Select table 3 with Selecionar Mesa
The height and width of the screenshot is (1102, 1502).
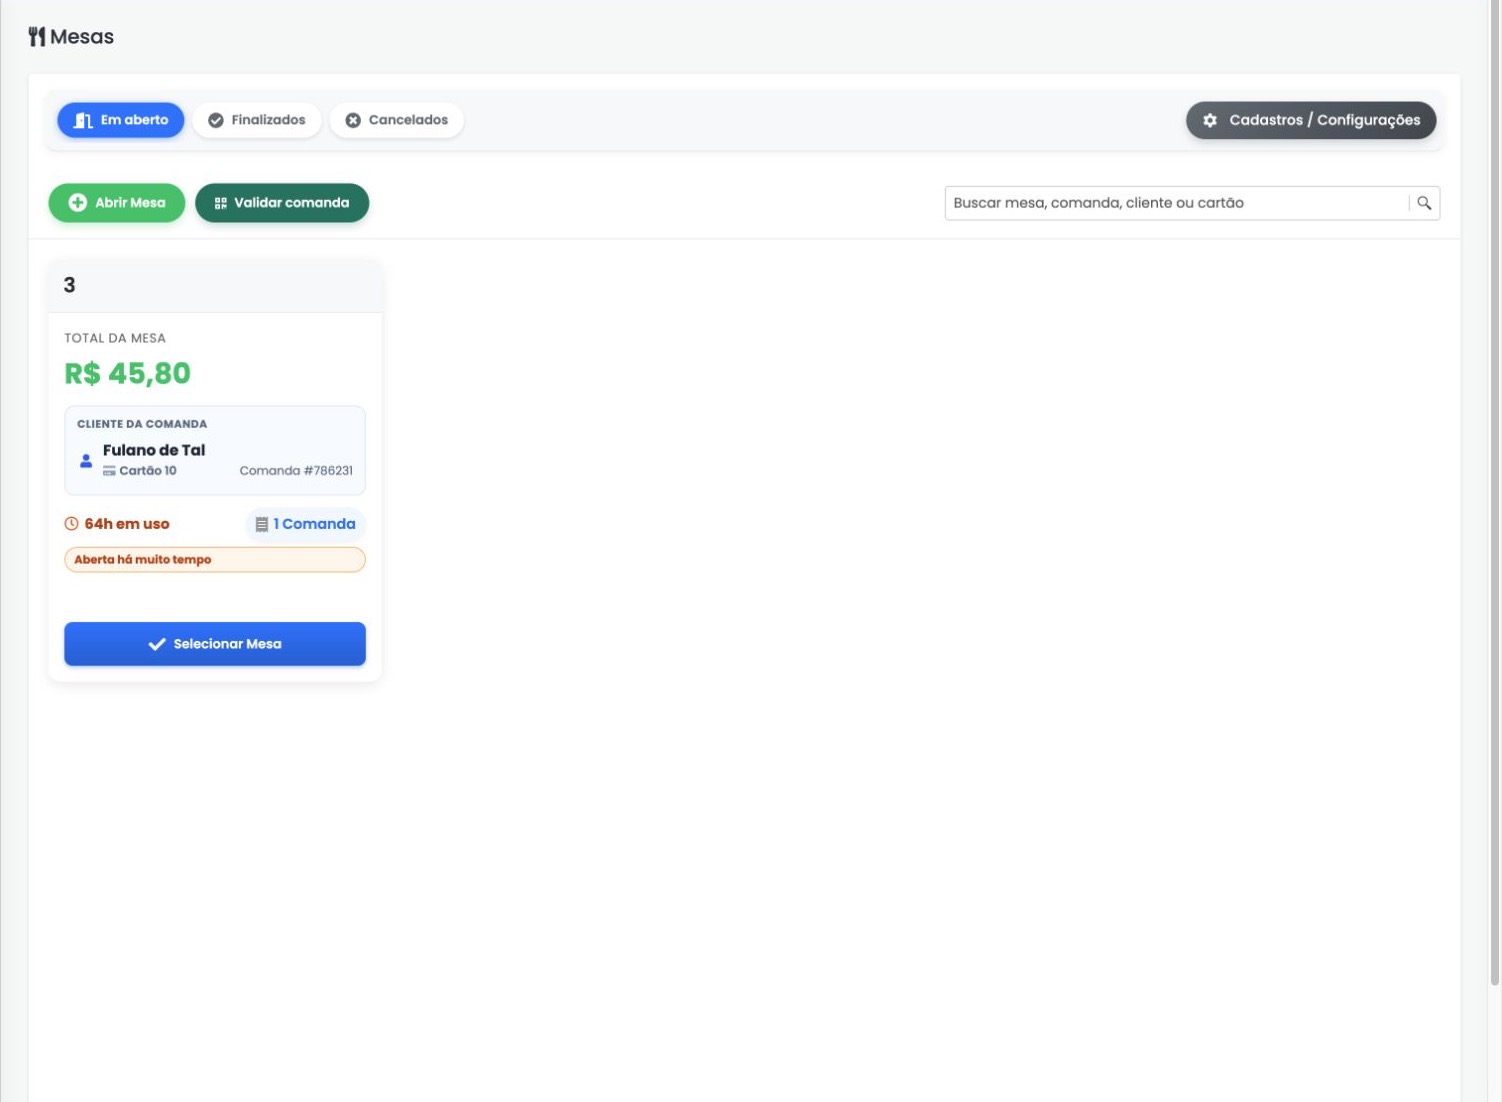click(x=215, y=644)
